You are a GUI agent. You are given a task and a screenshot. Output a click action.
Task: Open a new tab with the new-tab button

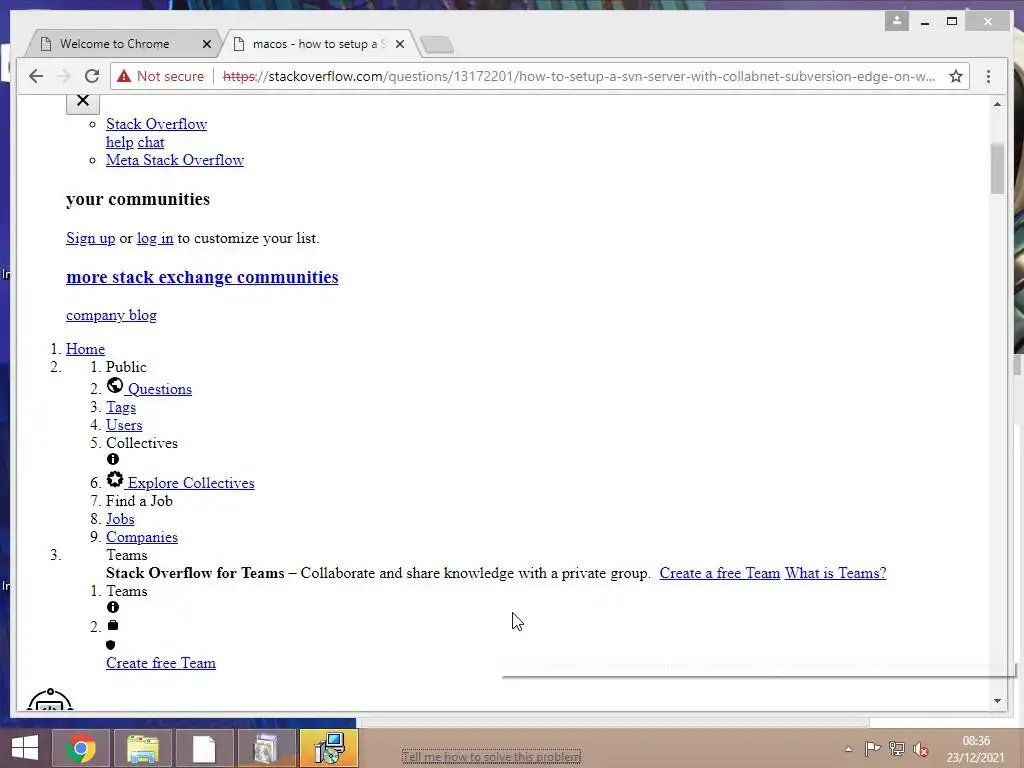(437, 44)
